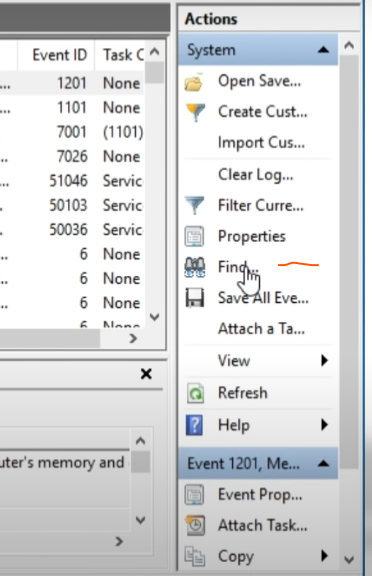Choose Attach Task To This Event
The image size is (372, 576).
pyautogui.click(x=263, y=526)
